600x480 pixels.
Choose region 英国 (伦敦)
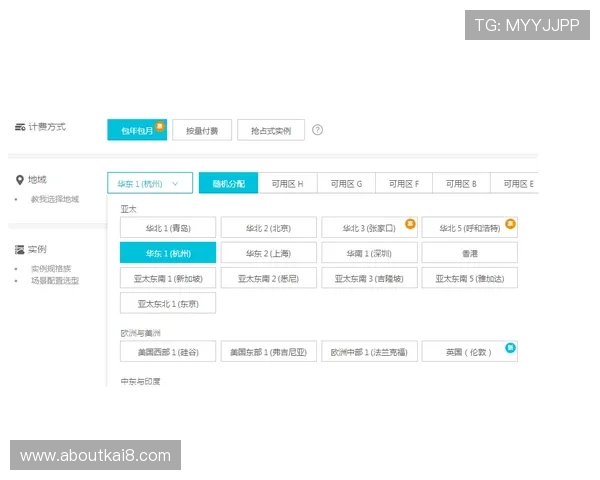point(470,351)
